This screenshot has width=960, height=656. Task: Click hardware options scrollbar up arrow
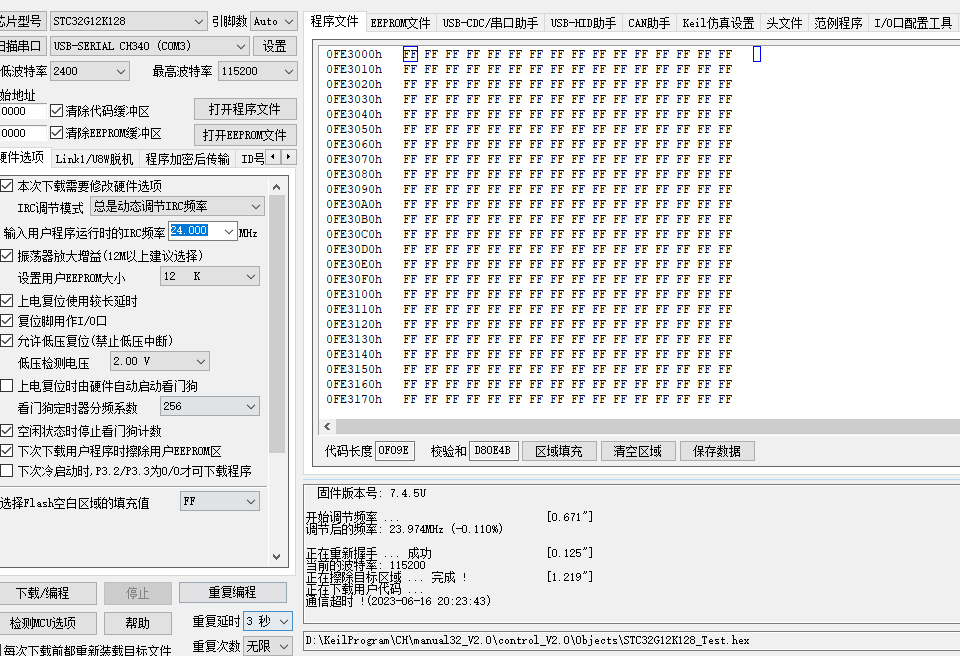277,187
